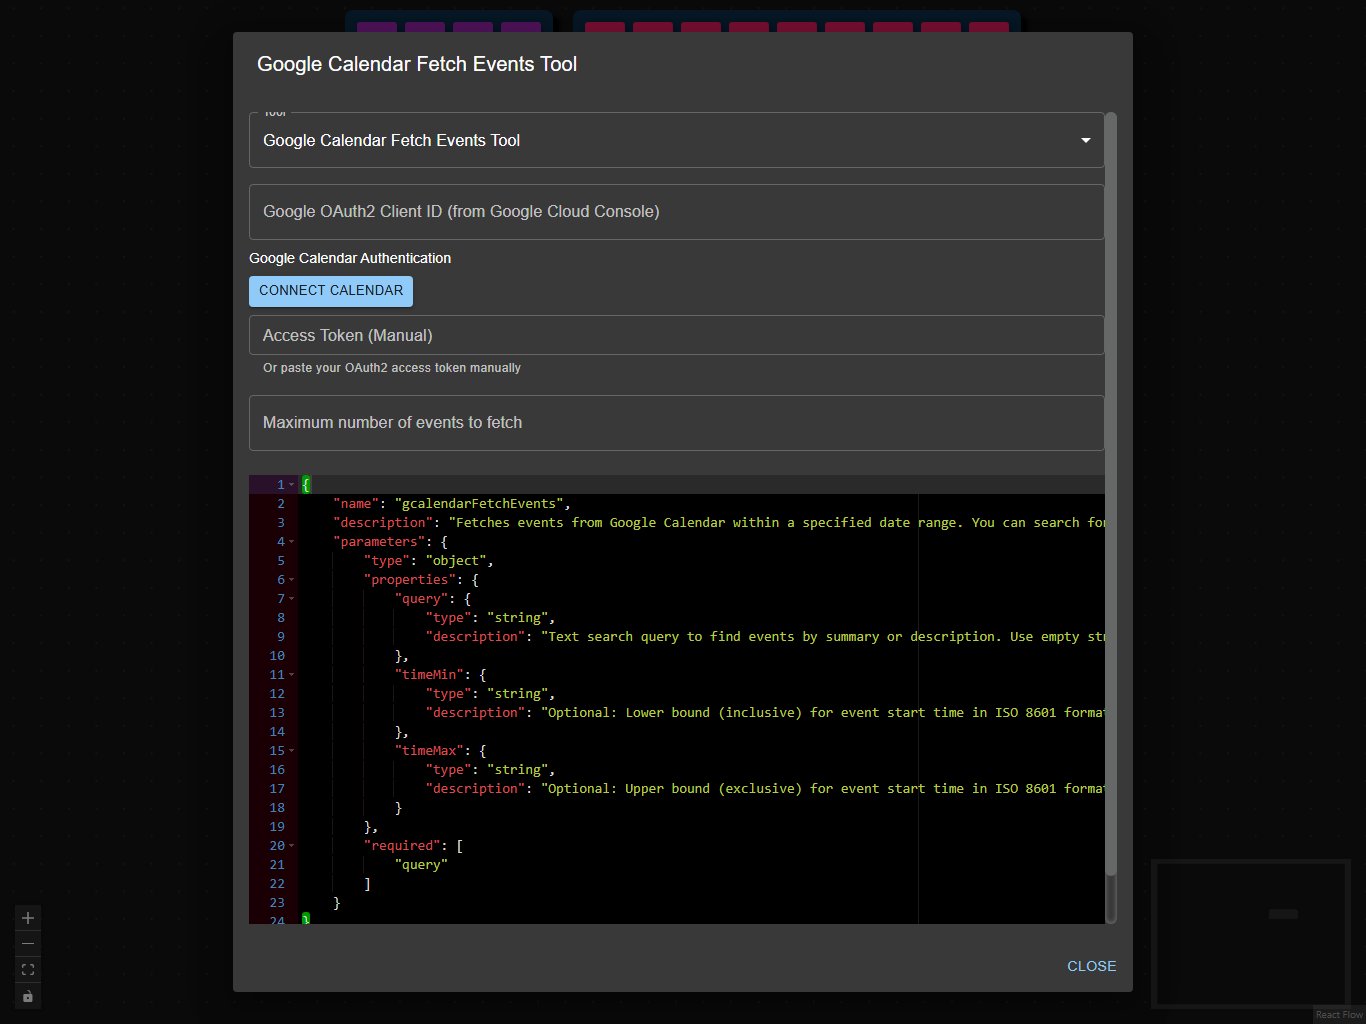The height and width of the screenshot is (1024, 1366).
Task: Click the "parameters" key on line 4
Action: pyautogui.click(x=379, y=542)
